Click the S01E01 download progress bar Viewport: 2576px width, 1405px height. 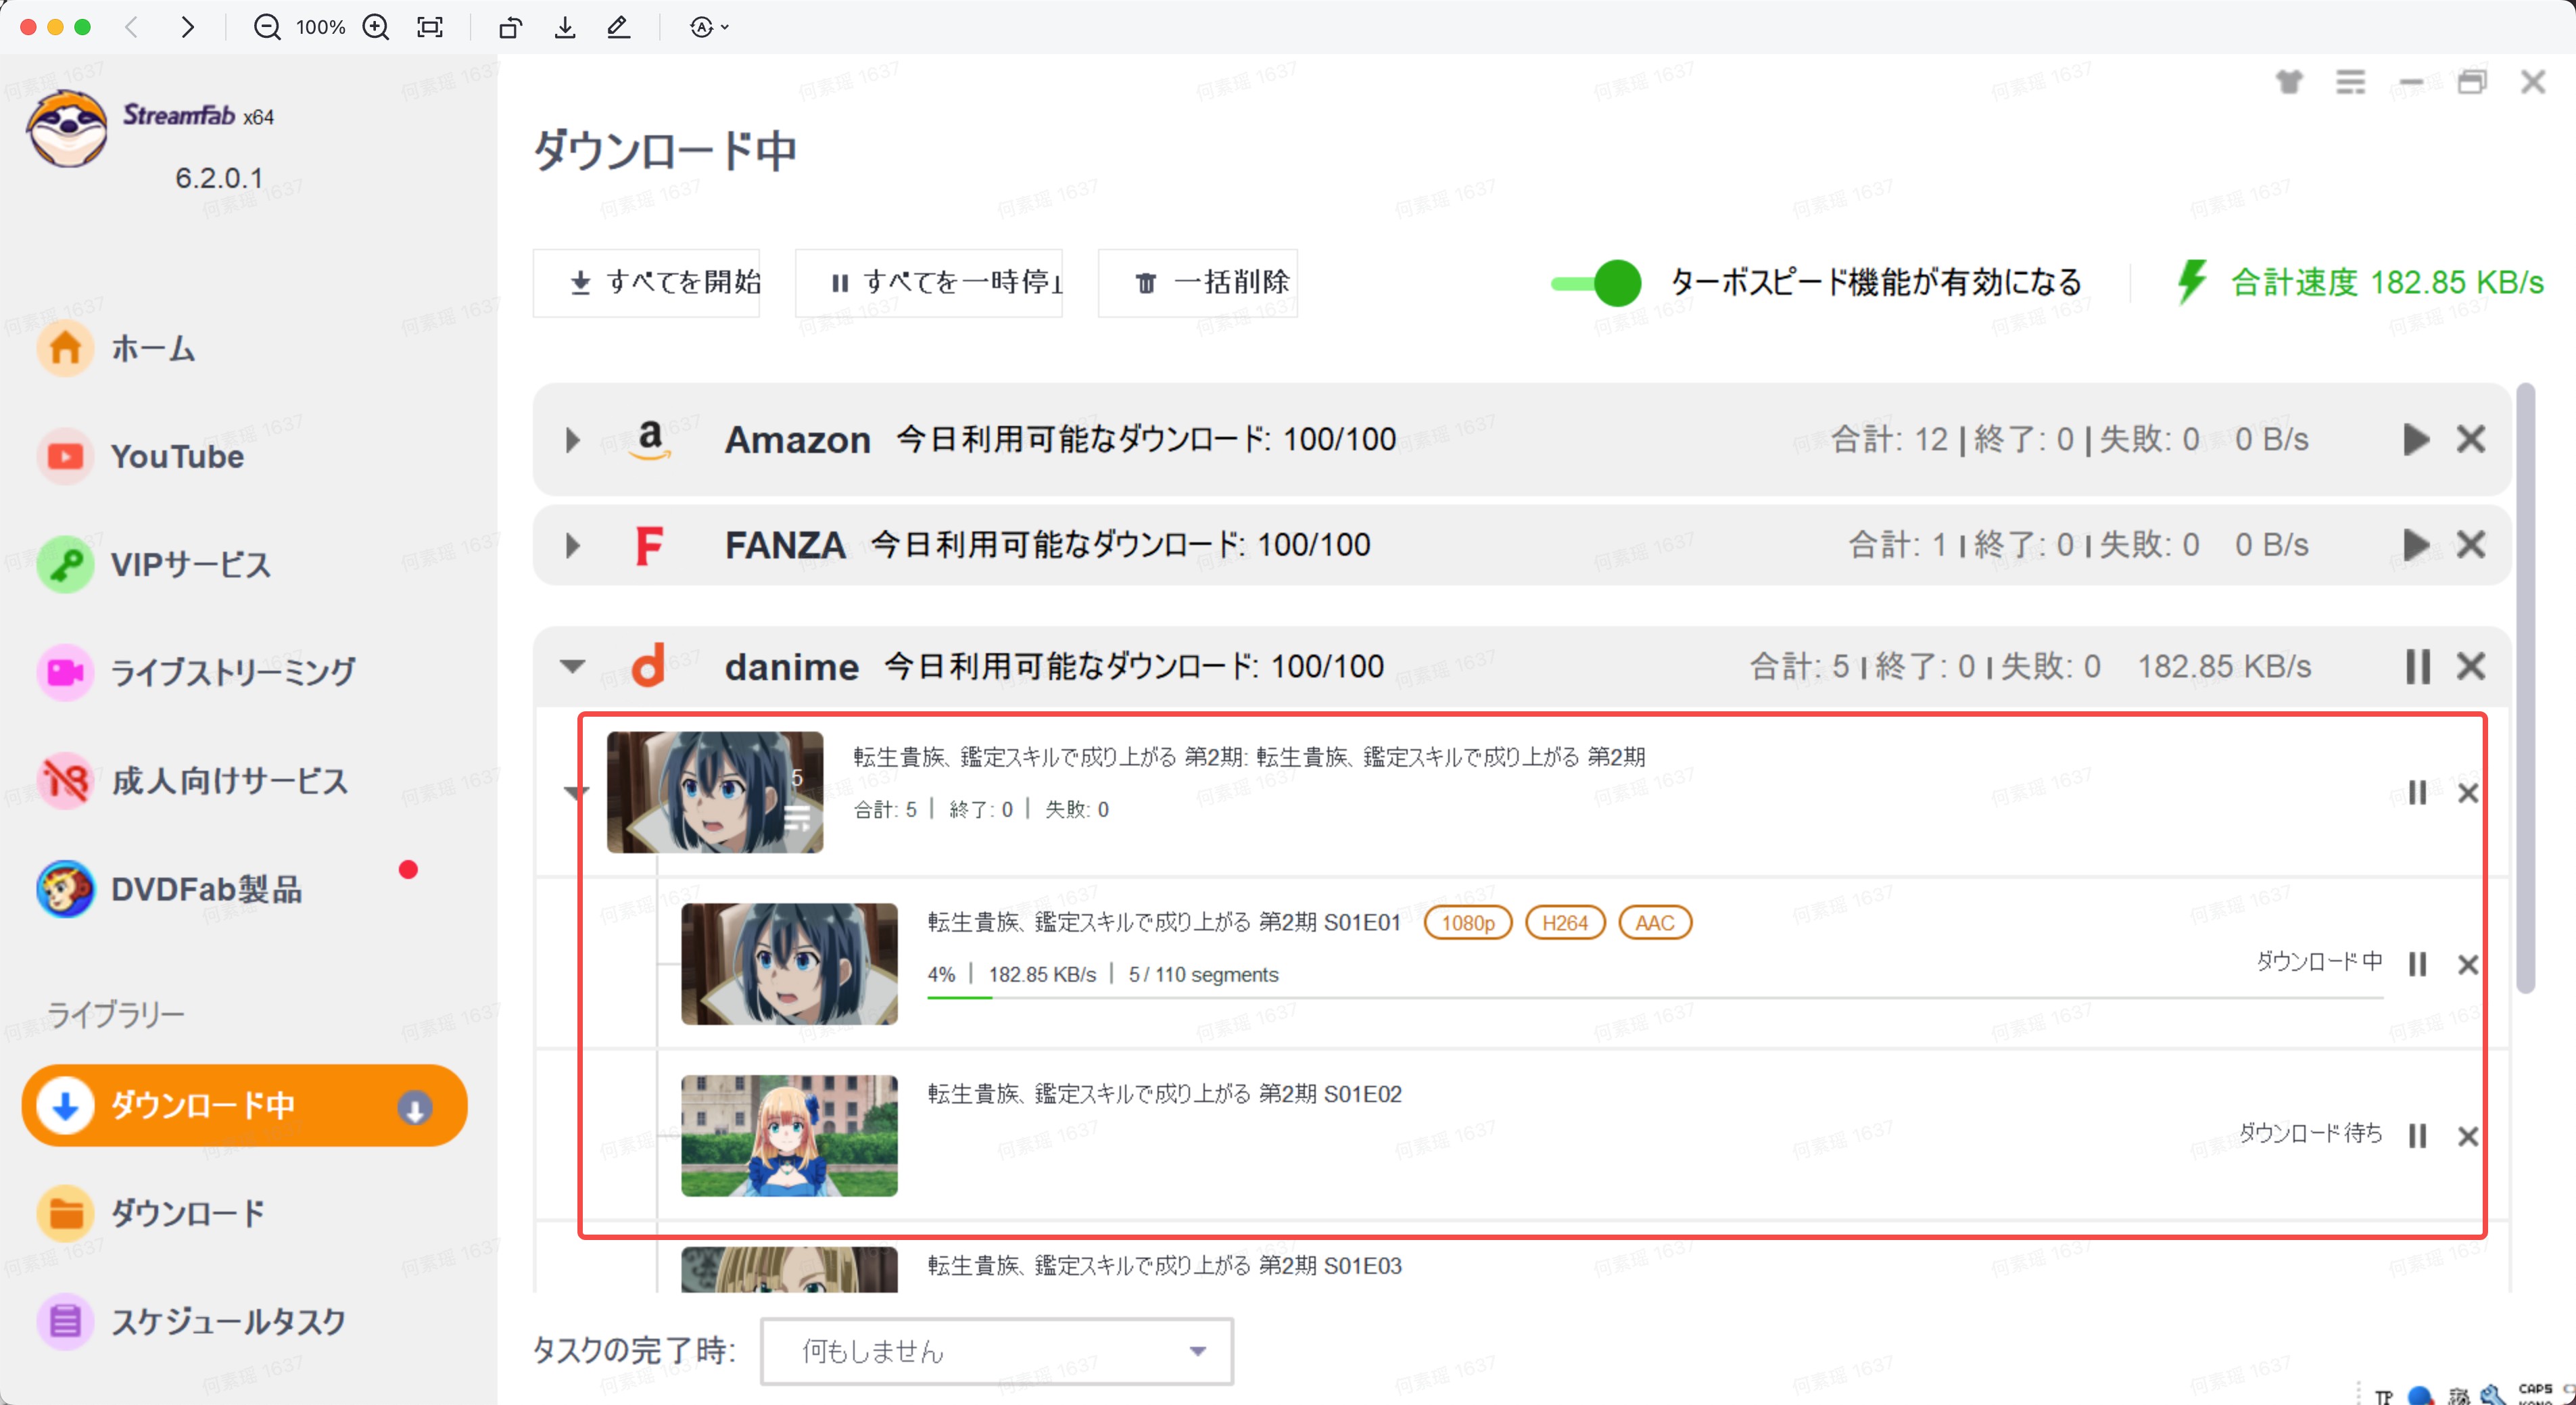1655,997
